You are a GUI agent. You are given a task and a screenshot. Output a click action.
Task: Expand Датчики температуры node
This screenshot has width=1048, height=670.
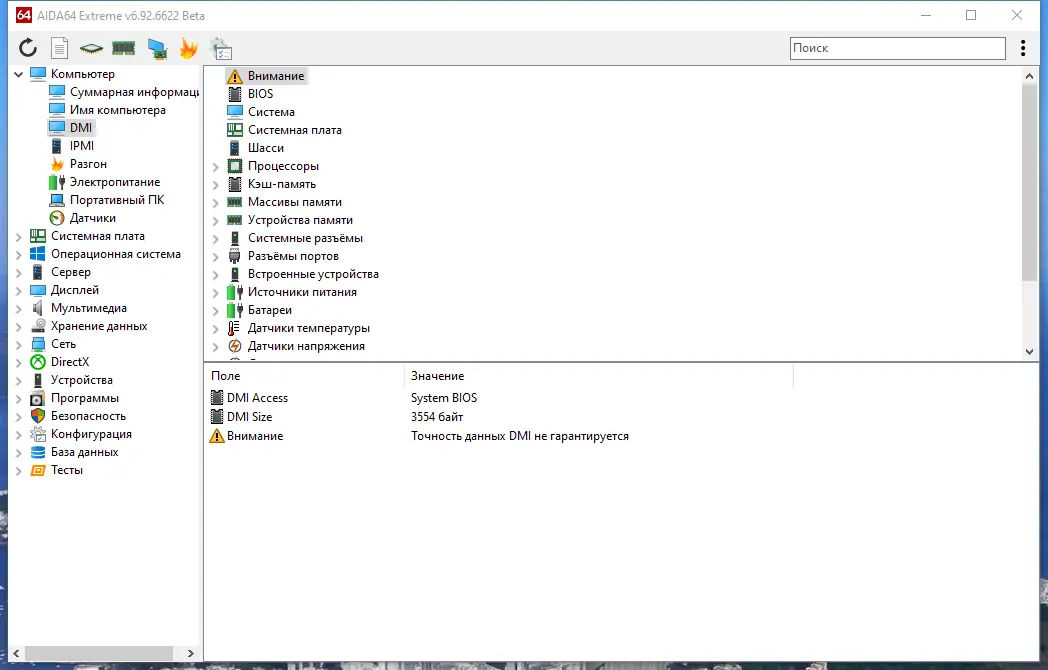point(216,329)
